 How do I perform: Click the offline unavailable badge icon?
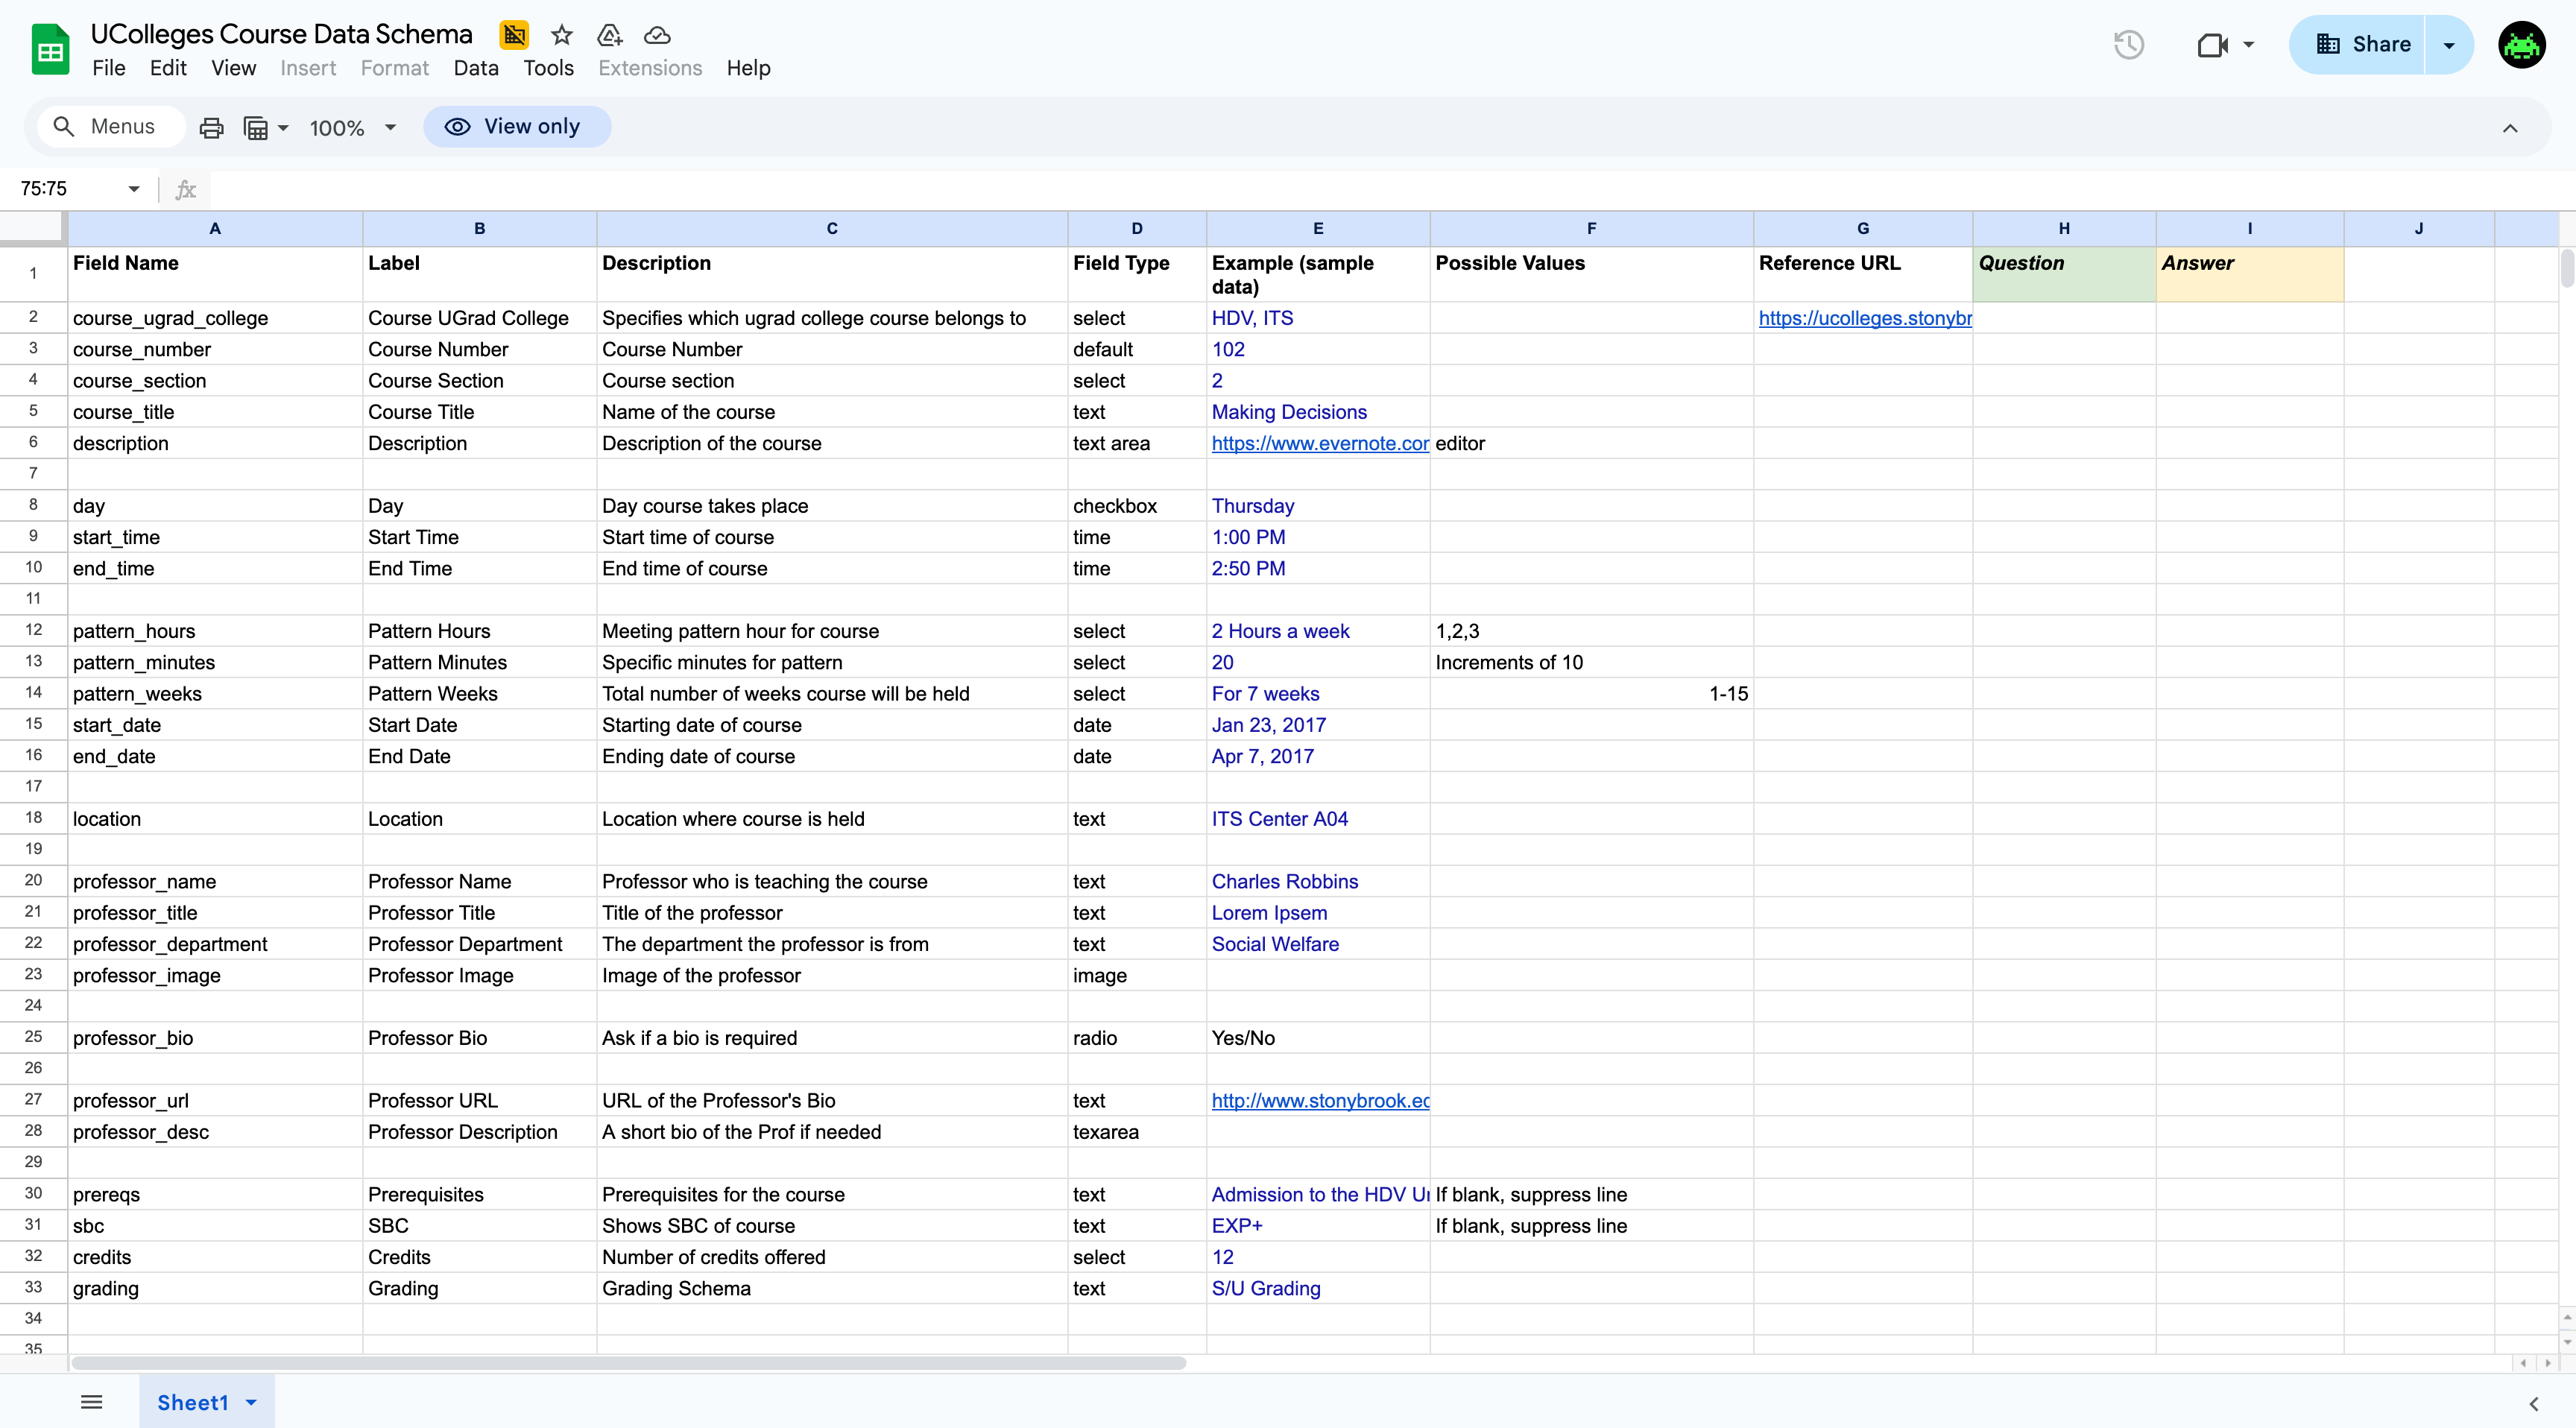pos(514,35)
